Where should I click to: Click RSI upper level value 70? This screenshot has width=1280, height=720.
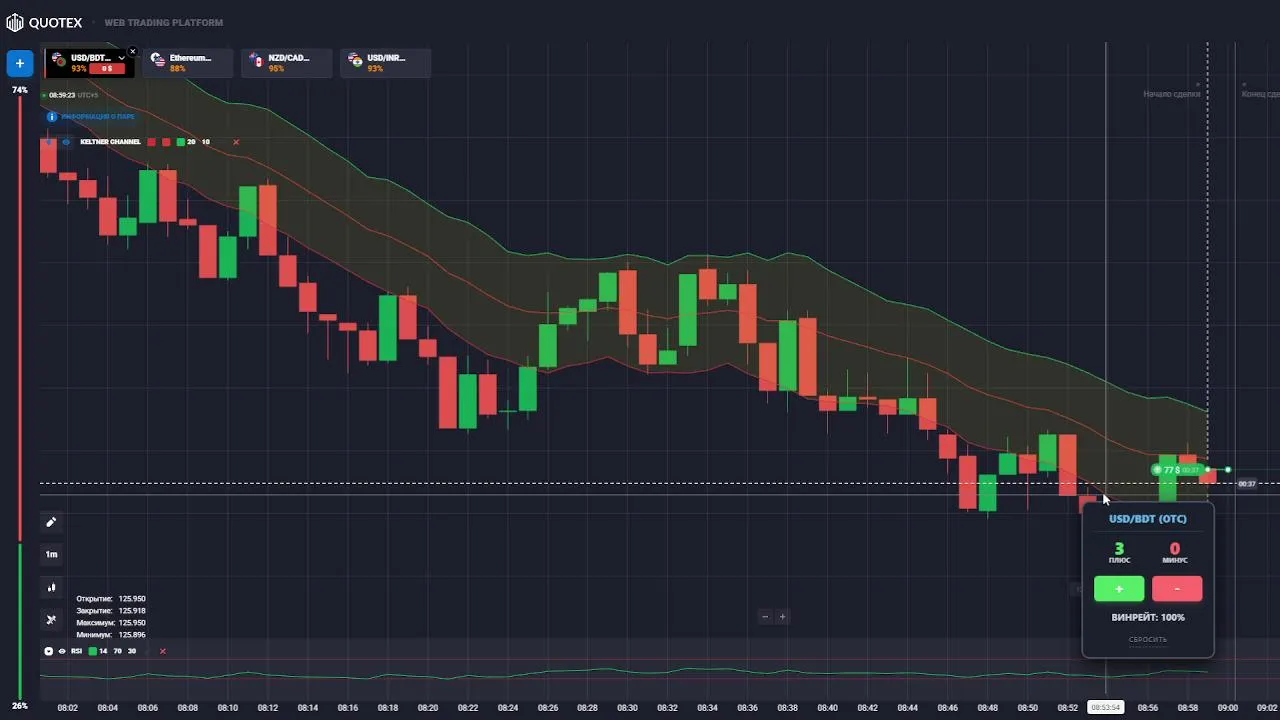[x=117, y=651]
